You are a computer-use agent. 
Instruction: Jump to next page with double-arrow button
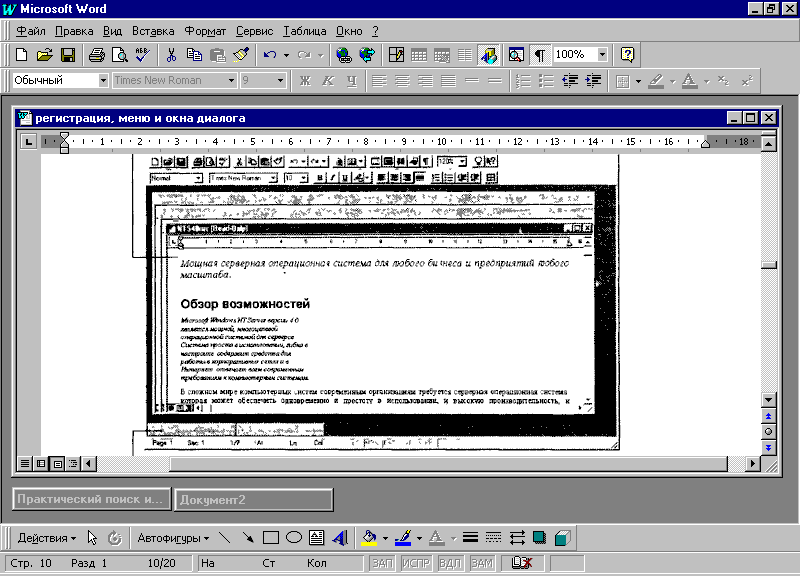[x=768, y=448]
